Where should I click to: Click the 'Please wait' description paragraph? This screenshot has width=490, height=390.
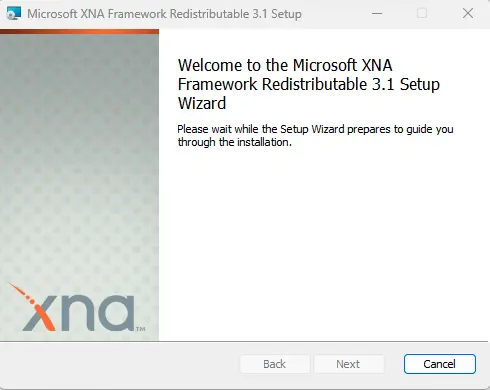tap(315, 135)
